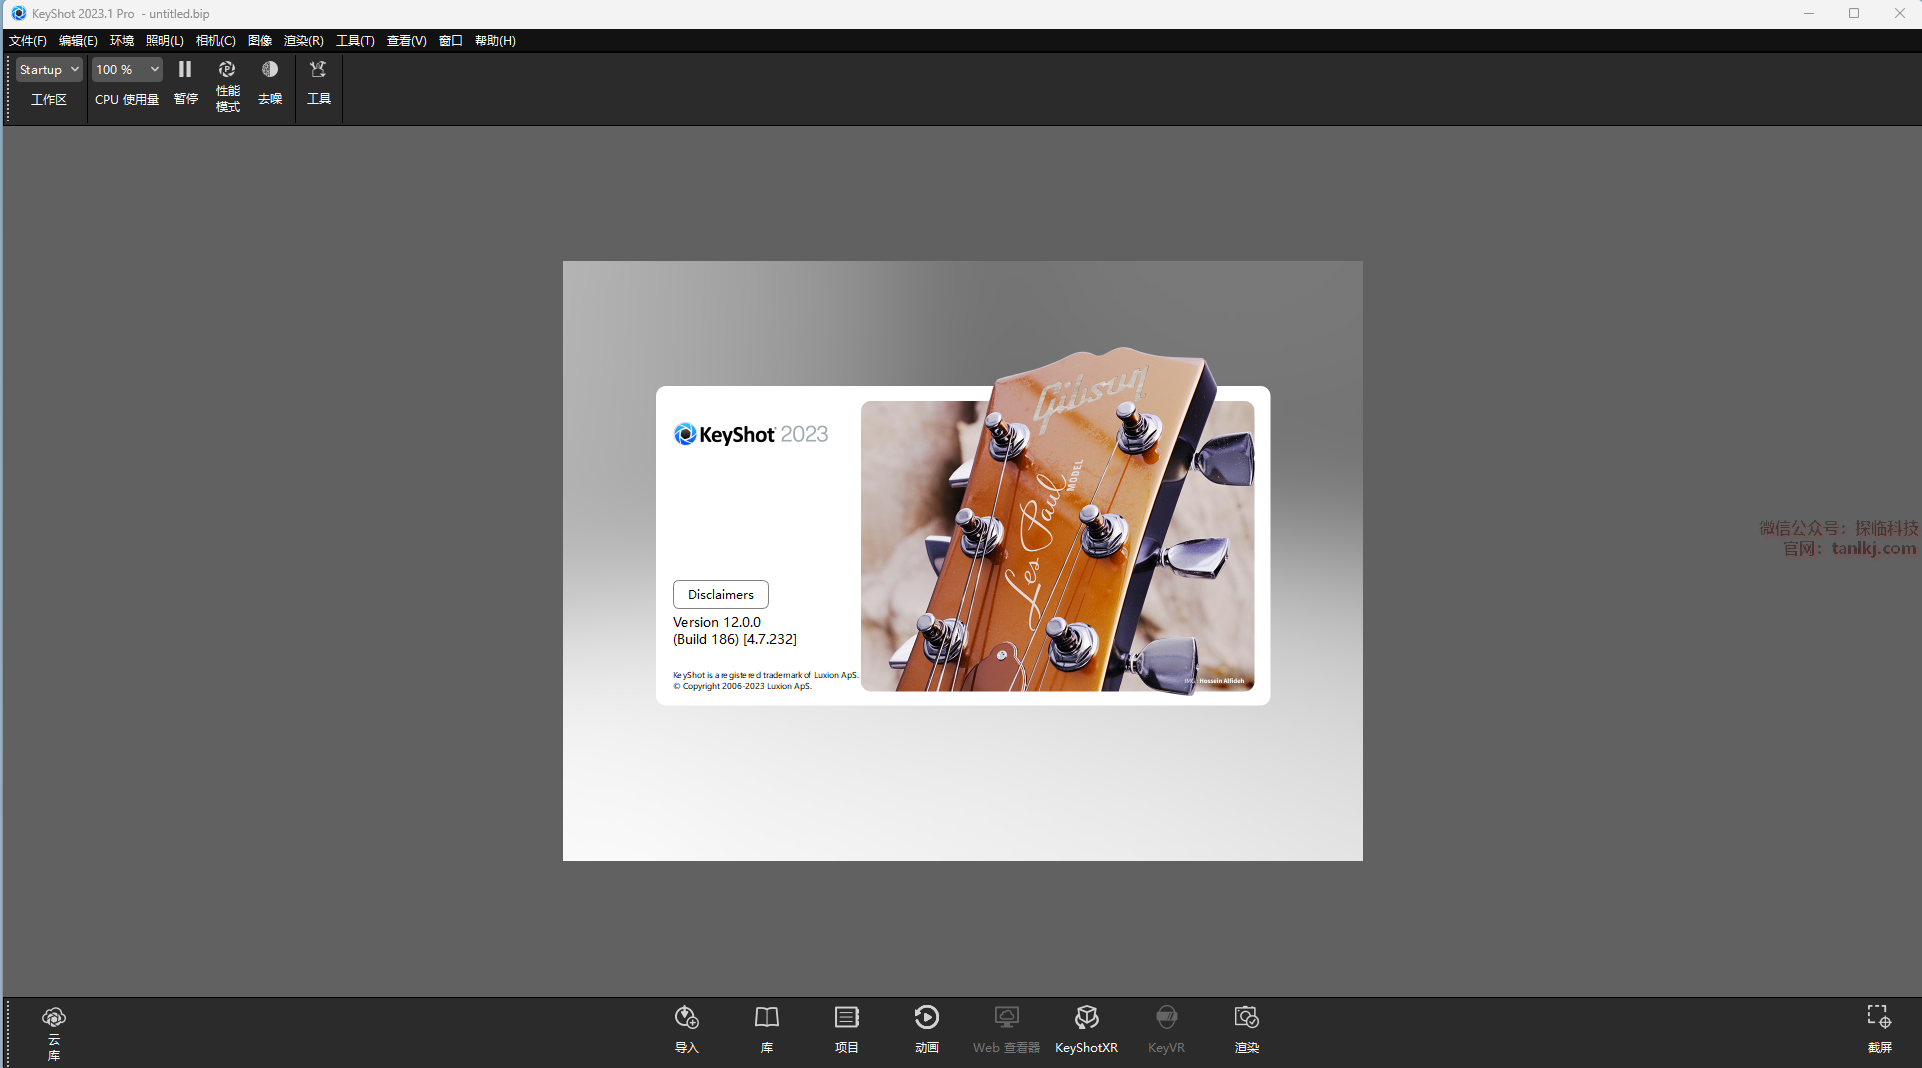Take a Screenshot (截屏)
Image resolution: width=1922 pixels, height=1068 pixels.
point(1879,1029)
